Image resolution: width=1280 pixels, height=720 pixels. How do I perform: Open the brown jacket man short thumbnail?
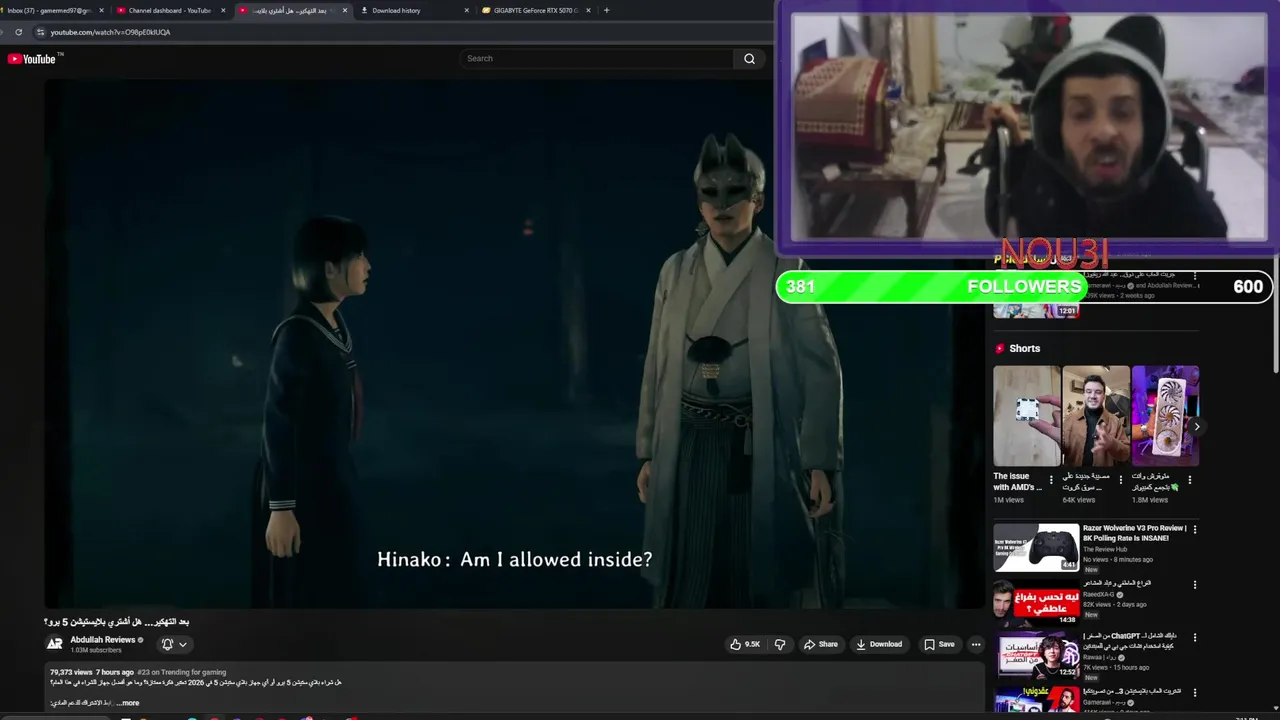pos(1096,416)
